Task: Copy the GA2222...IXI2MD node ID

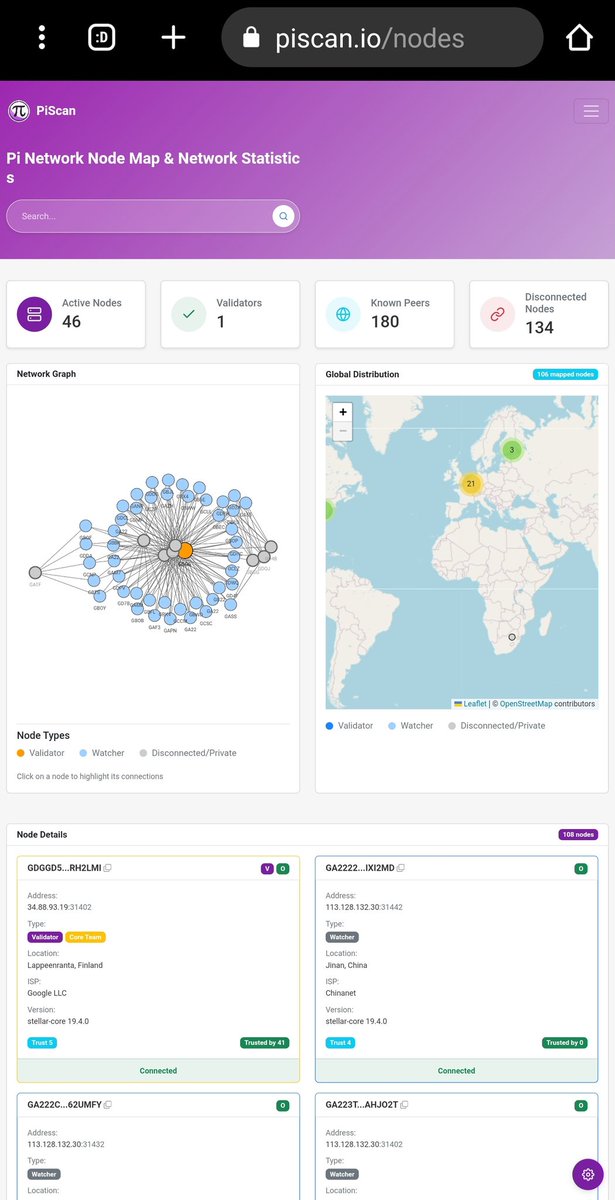Action: (400, 868)
